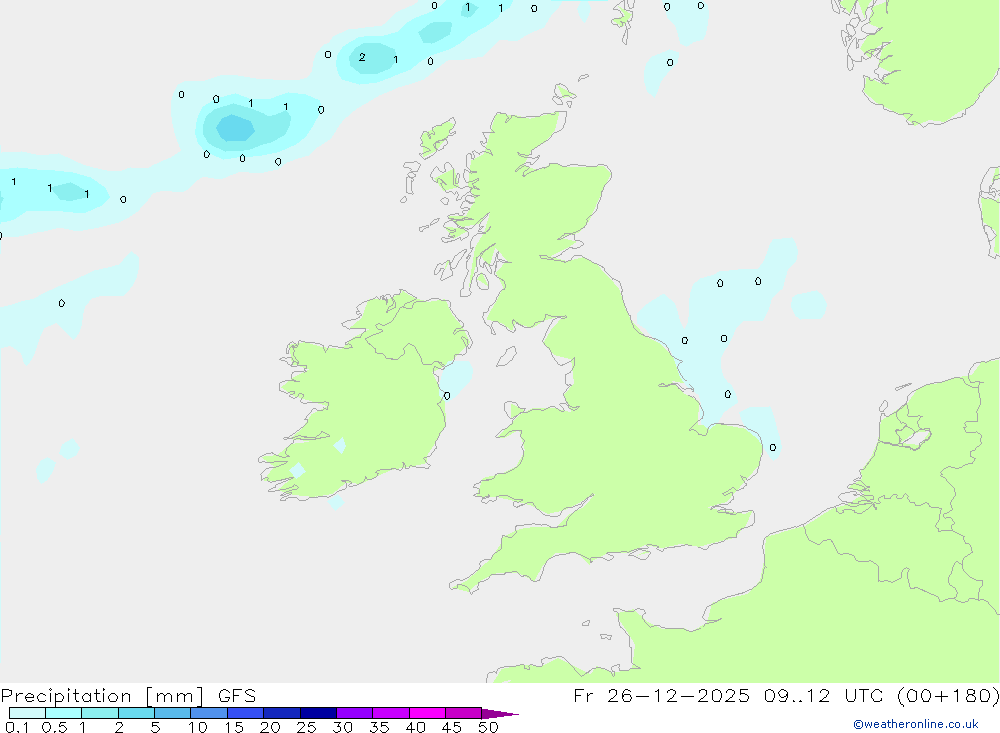Click the '25' legend scale label

coord(306,727)
